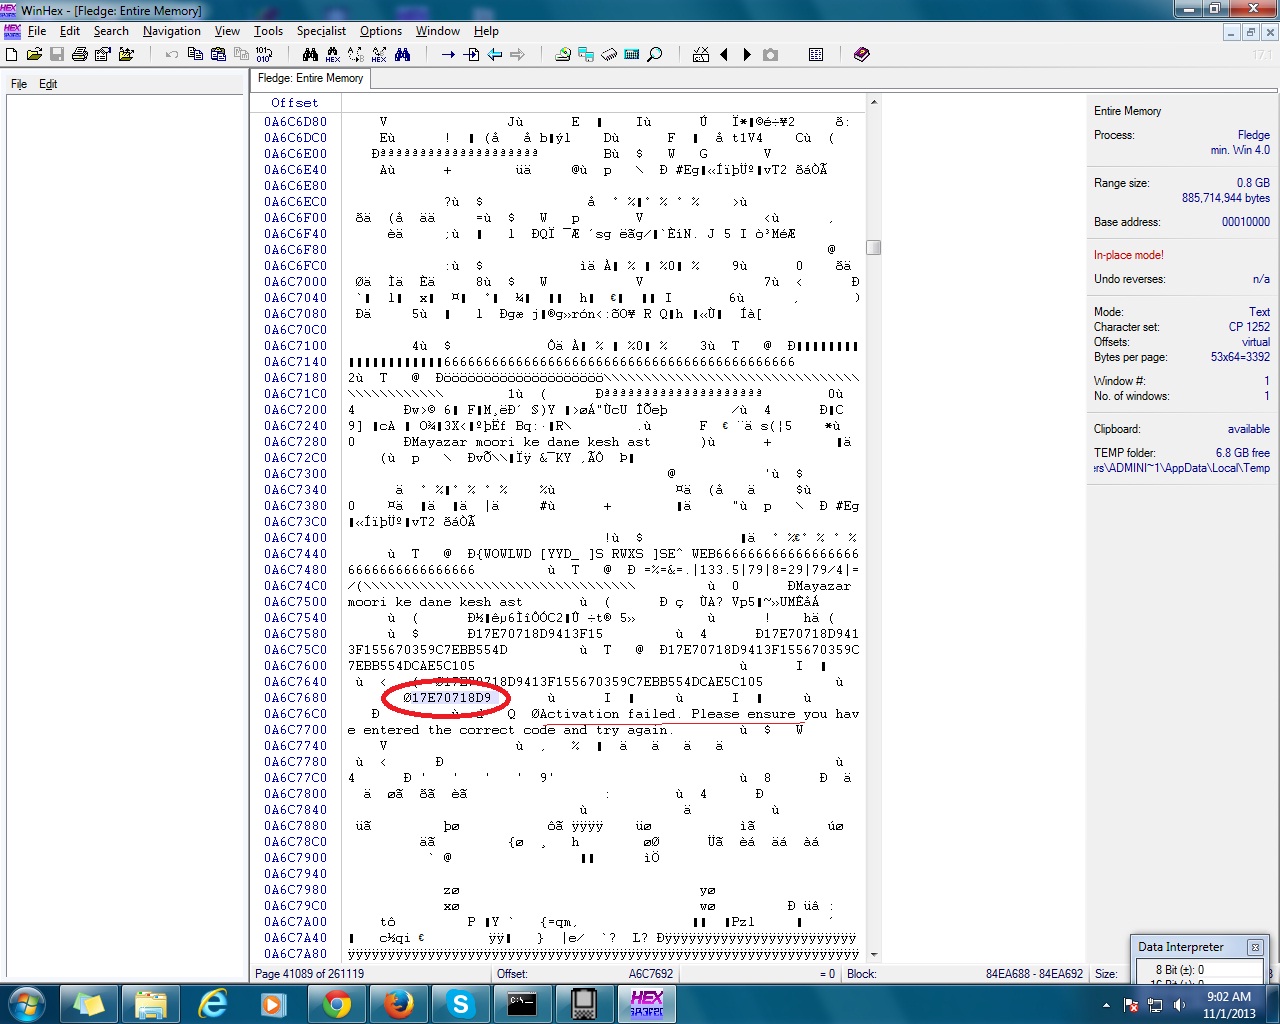Click the blue binoculars Continue Search icon
The height and width of the screenshot is (1024, 1280).
[403, 54]
